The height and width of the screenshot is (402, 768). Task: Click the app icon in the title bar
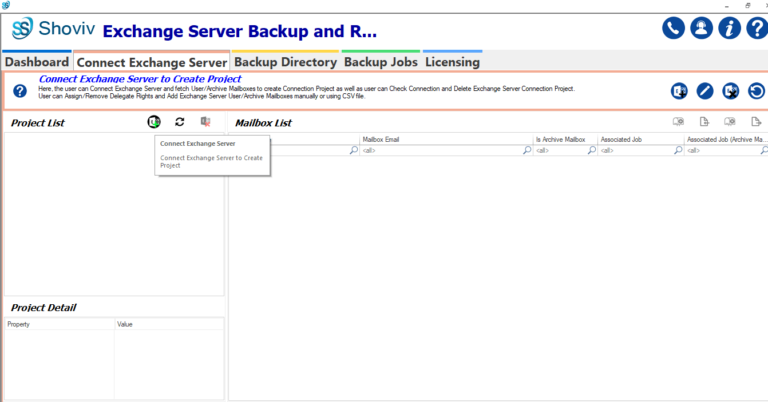(6, 5)
